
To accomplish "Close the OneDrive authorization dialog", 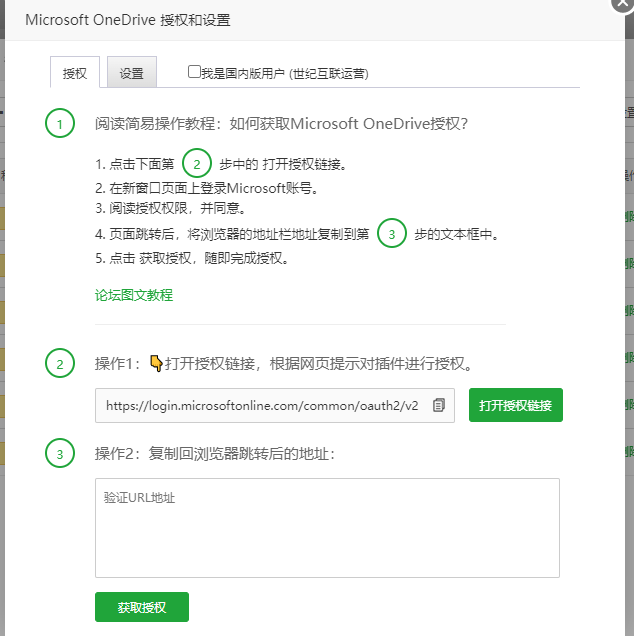I will click(623, 3).
